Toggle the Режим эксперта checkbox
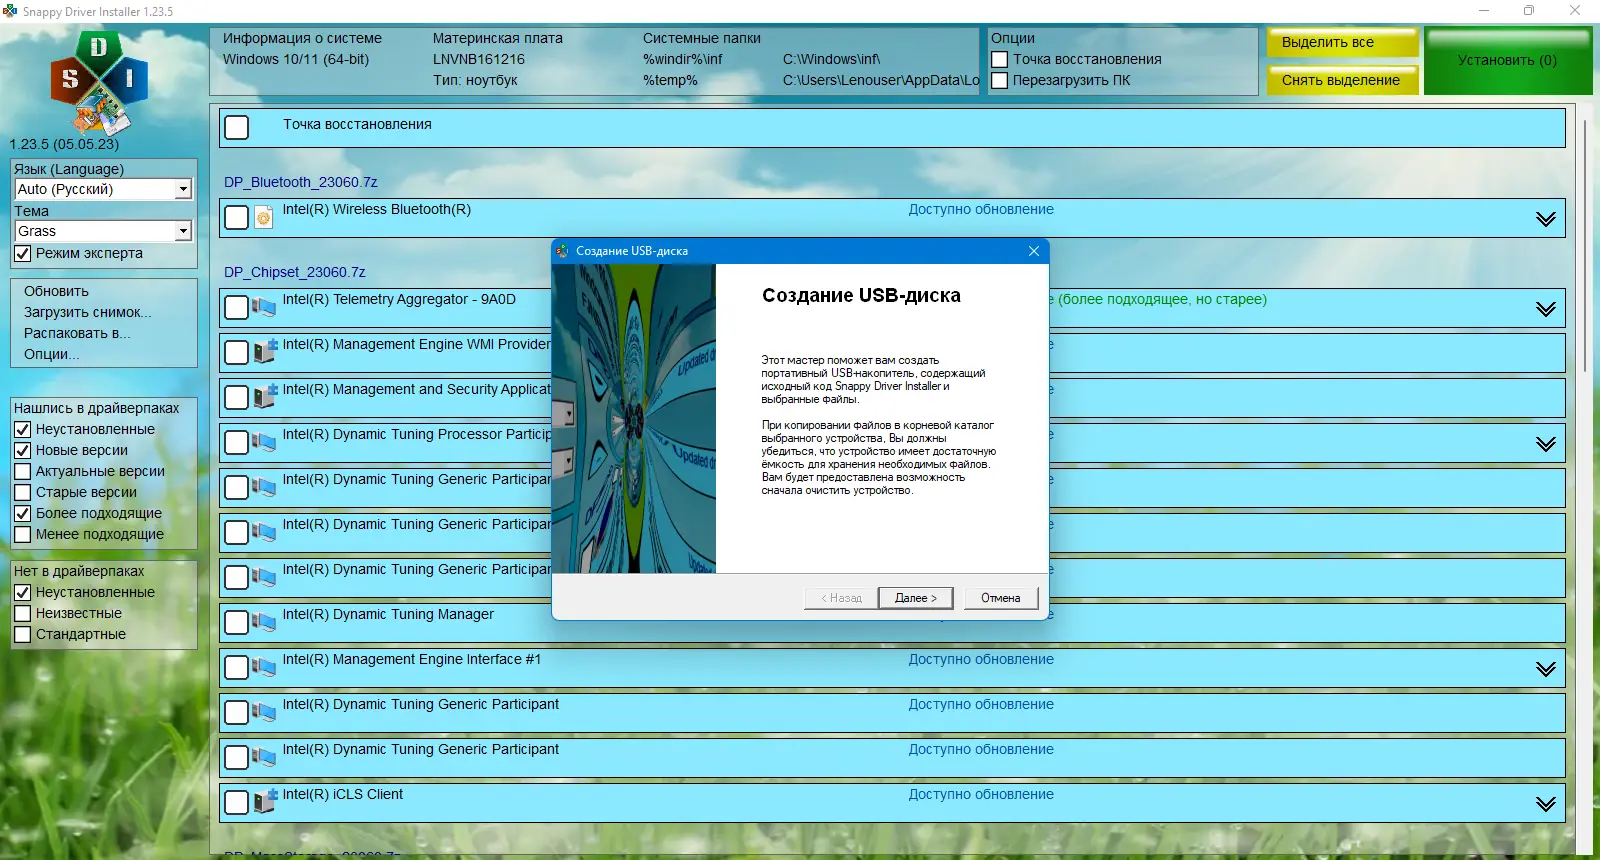 pyautogui.click(x=22, y=254)
